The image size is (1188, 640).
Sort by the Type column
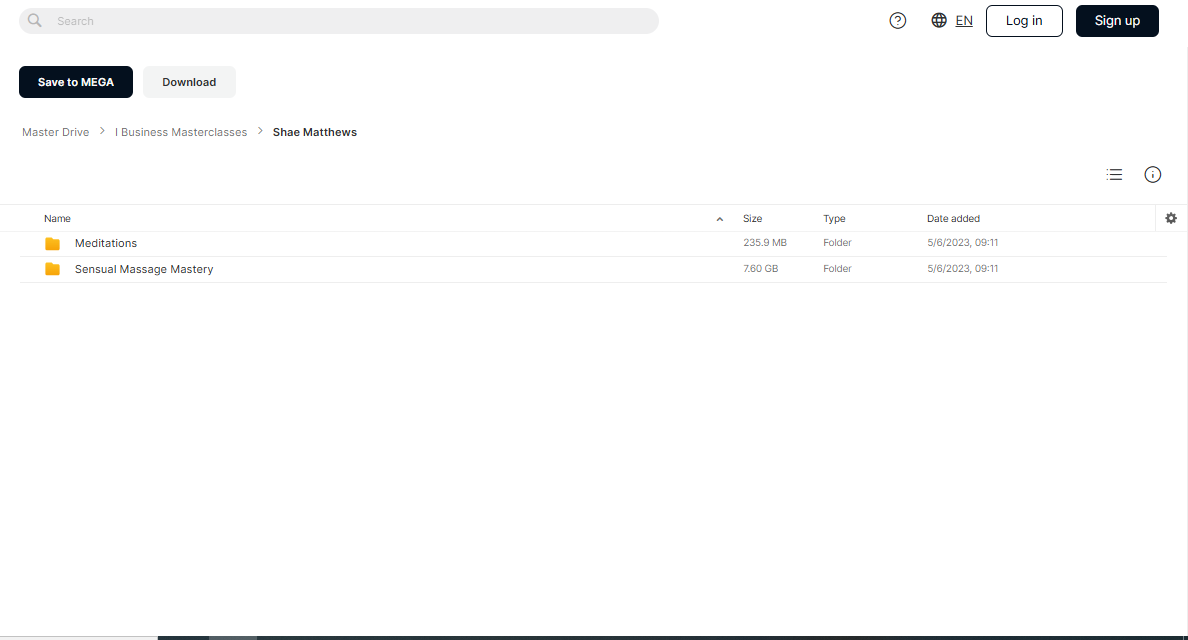(834, 218)
